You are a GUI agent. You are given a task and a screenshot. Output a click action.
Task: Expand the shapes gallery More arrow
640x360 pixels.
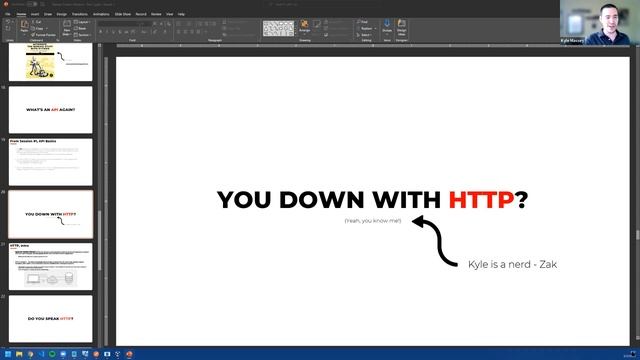click(x=296, y=34)
